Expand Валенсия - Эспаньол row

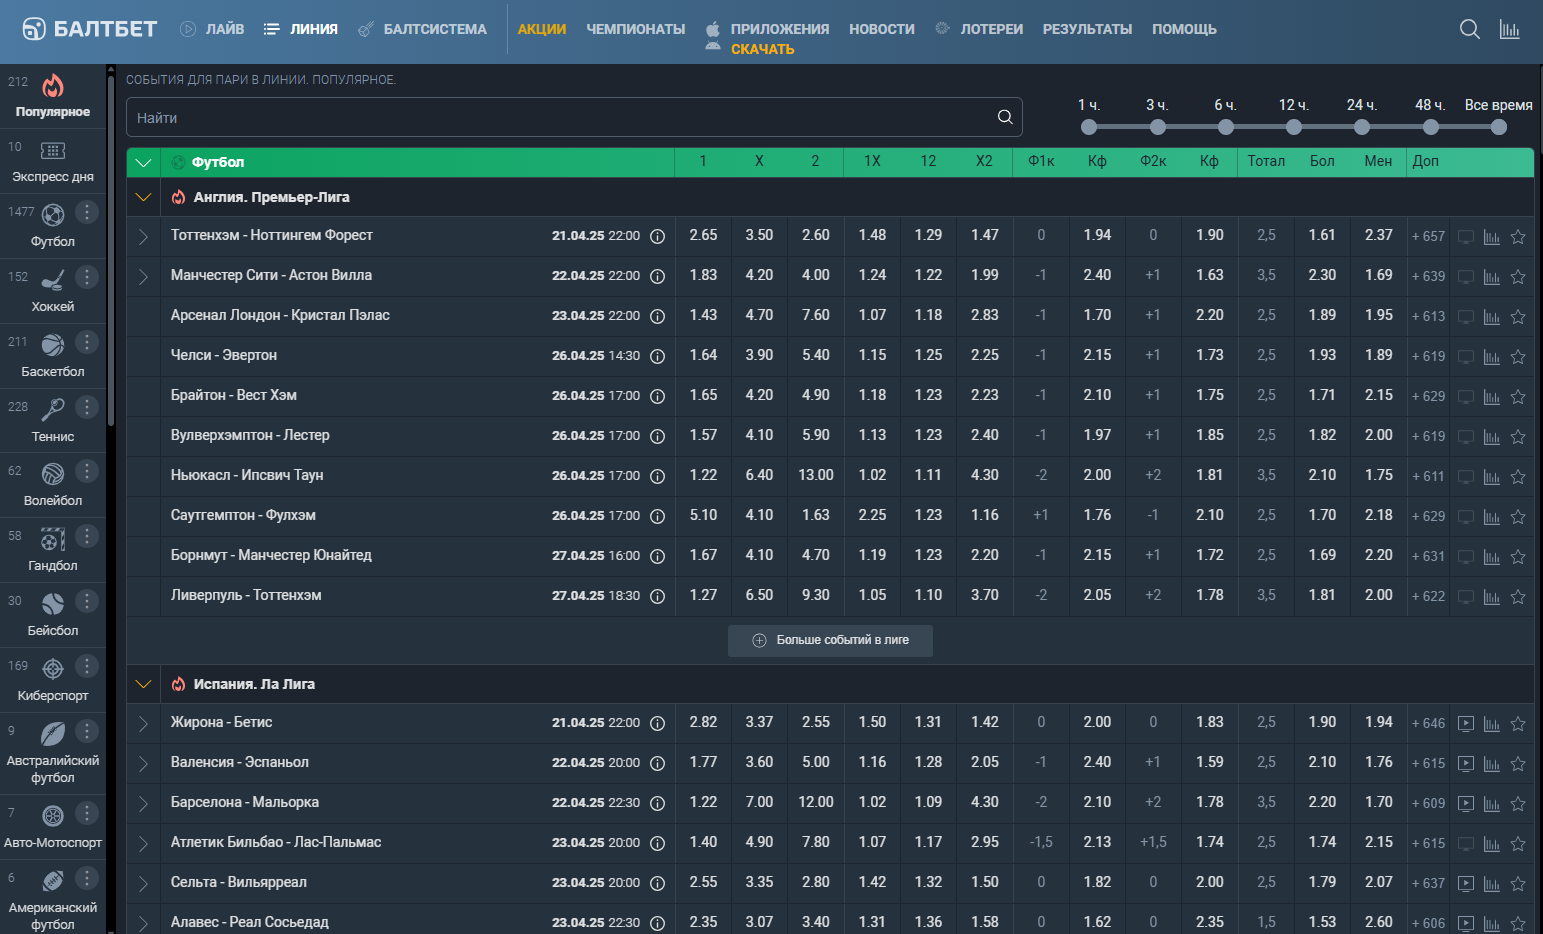click(143, 764)
